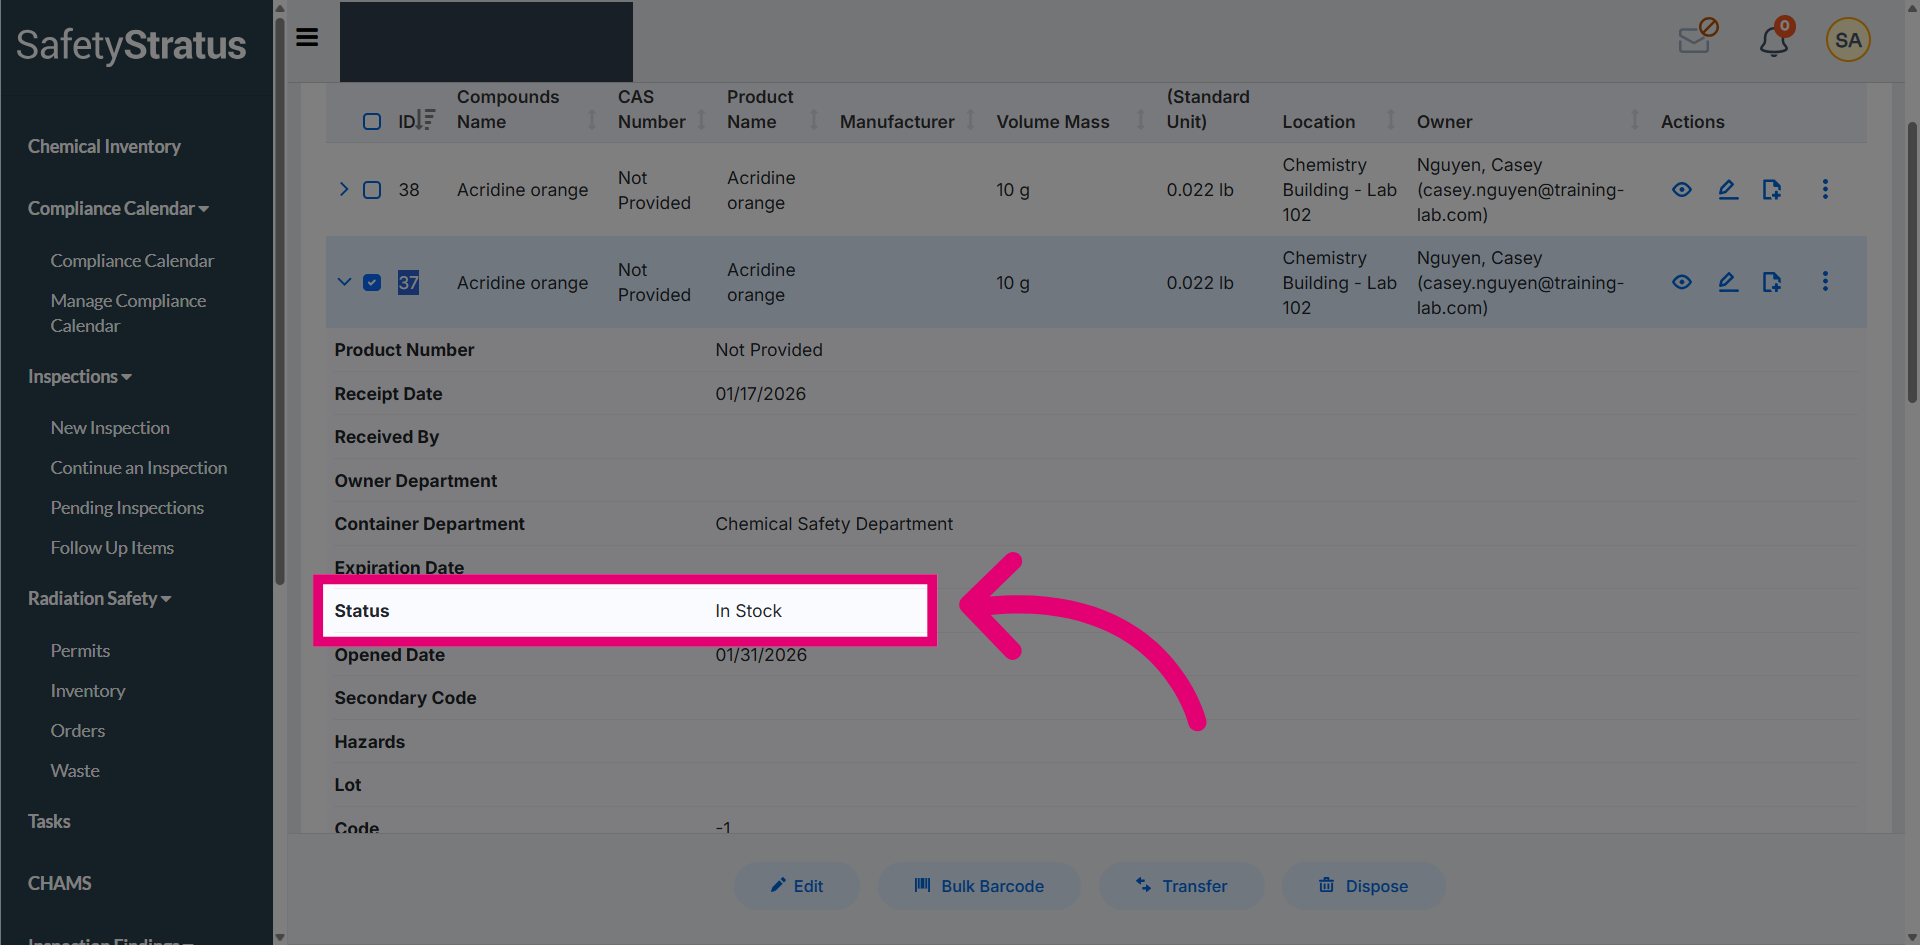Image resolution: width=1920 pixels, height=945 pixels.
Task: Click the In Stock status value
Action: point(748,611)
